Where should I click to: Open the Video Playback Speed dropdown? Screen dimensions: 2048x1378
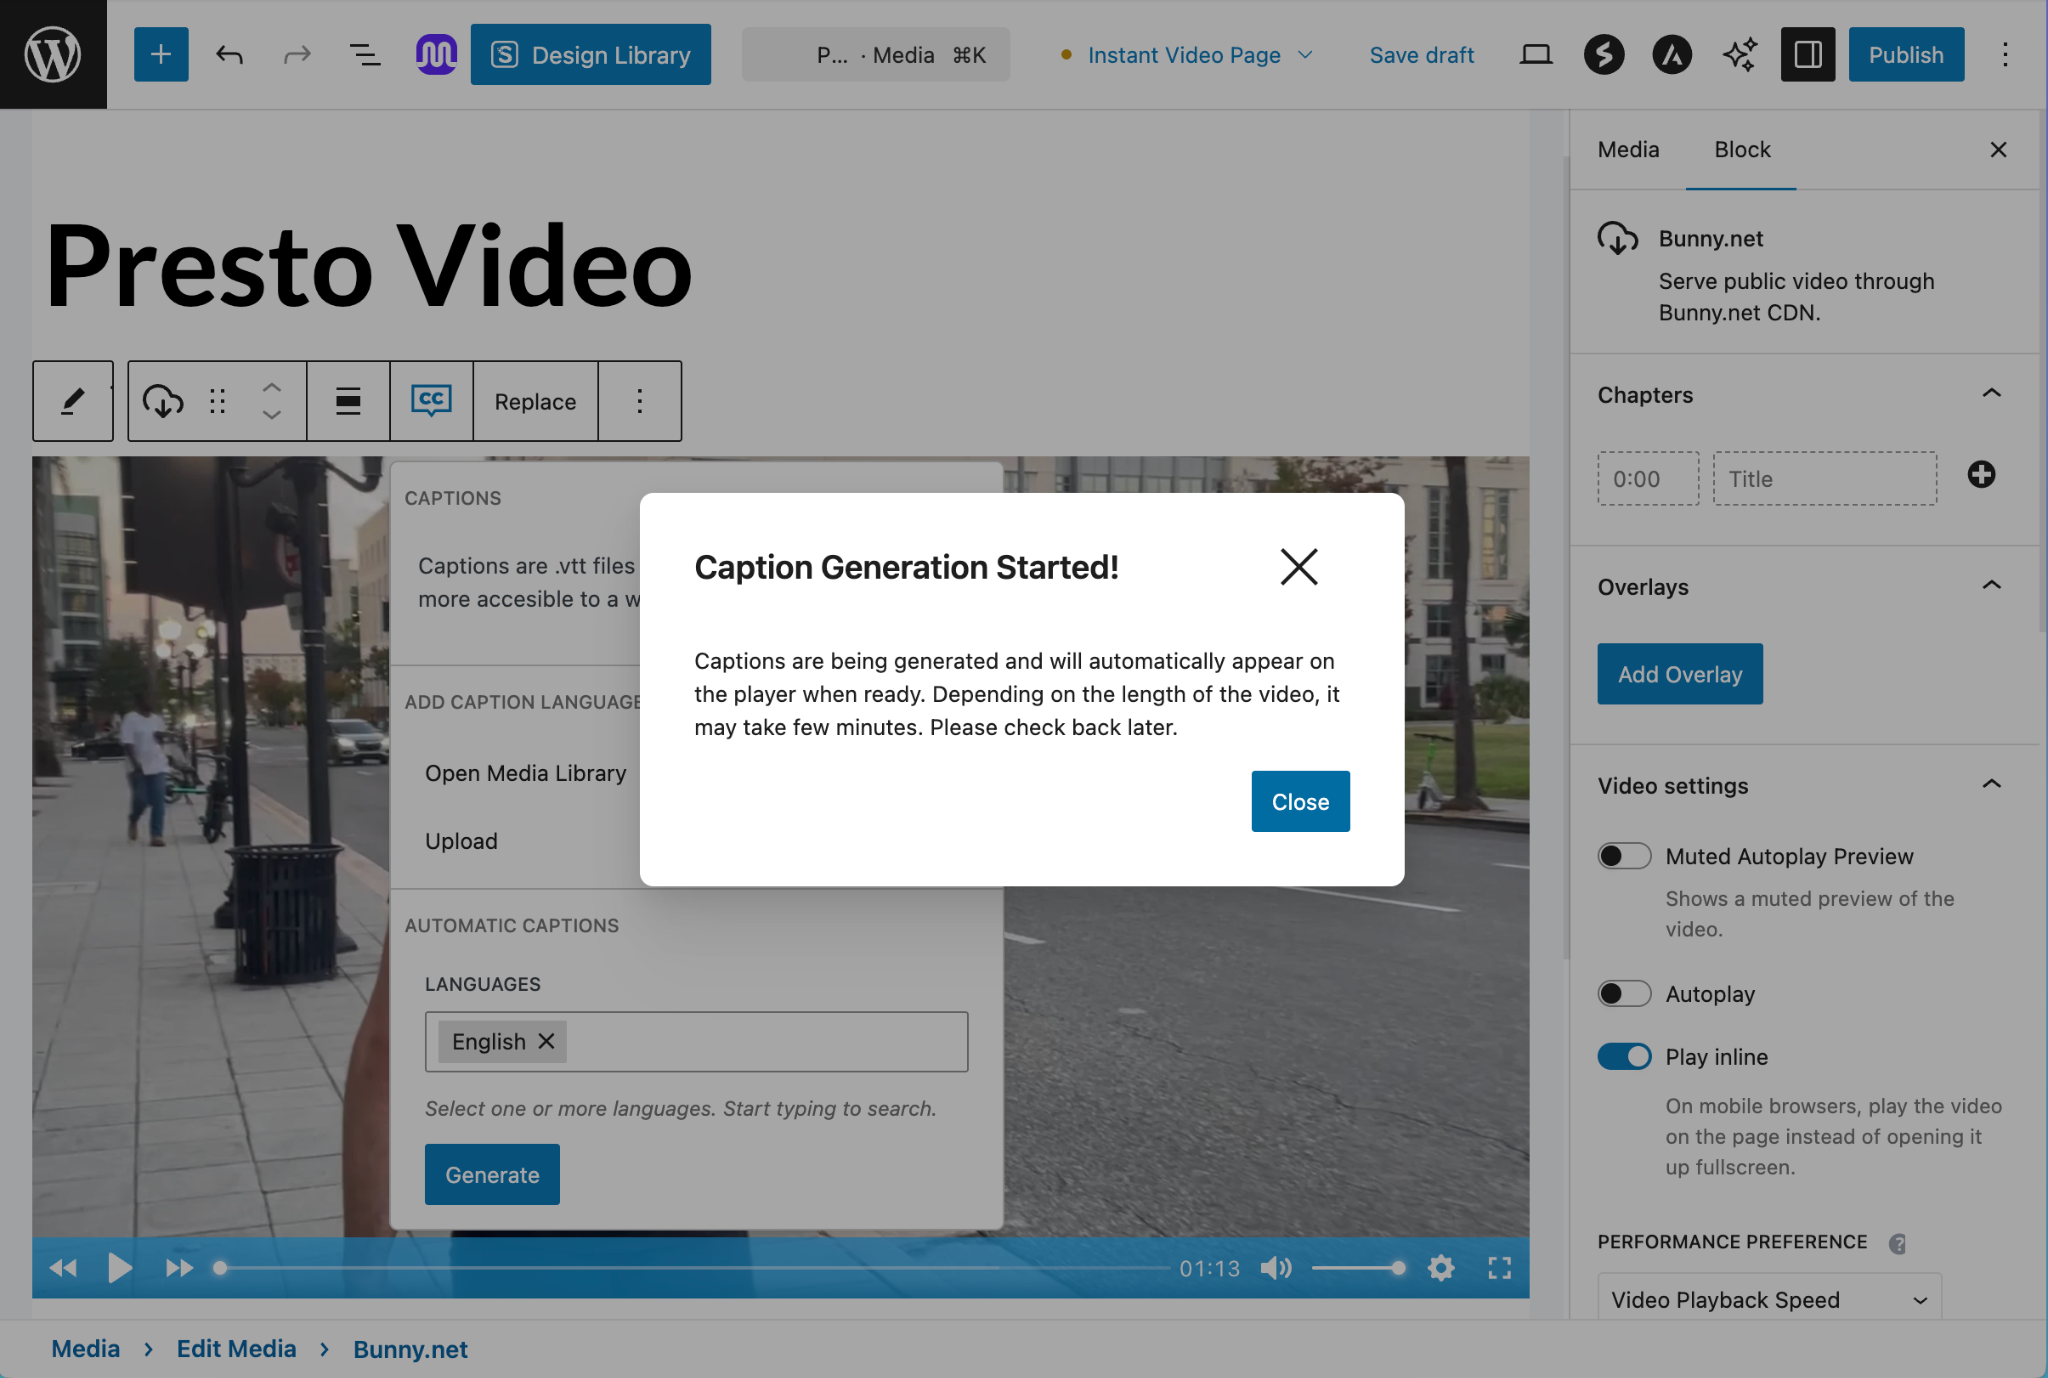pos(1768,1299)
